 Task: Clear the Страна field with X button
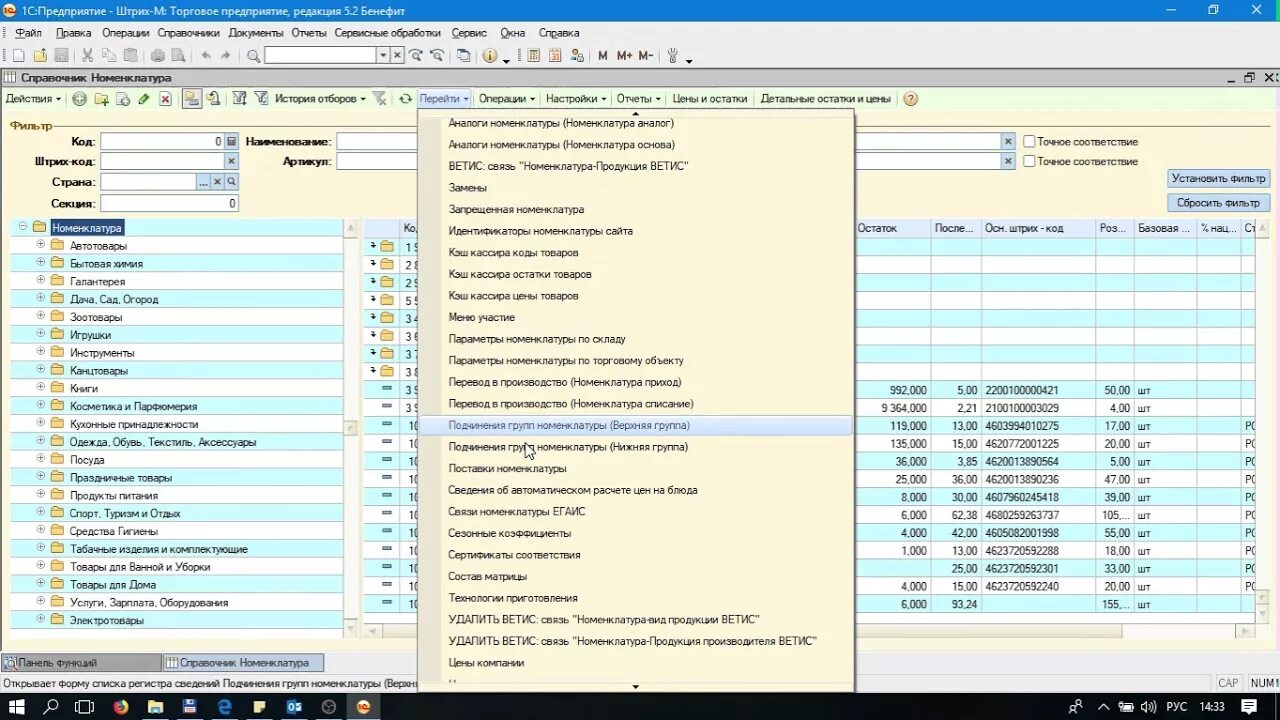(x=217, y=182)
